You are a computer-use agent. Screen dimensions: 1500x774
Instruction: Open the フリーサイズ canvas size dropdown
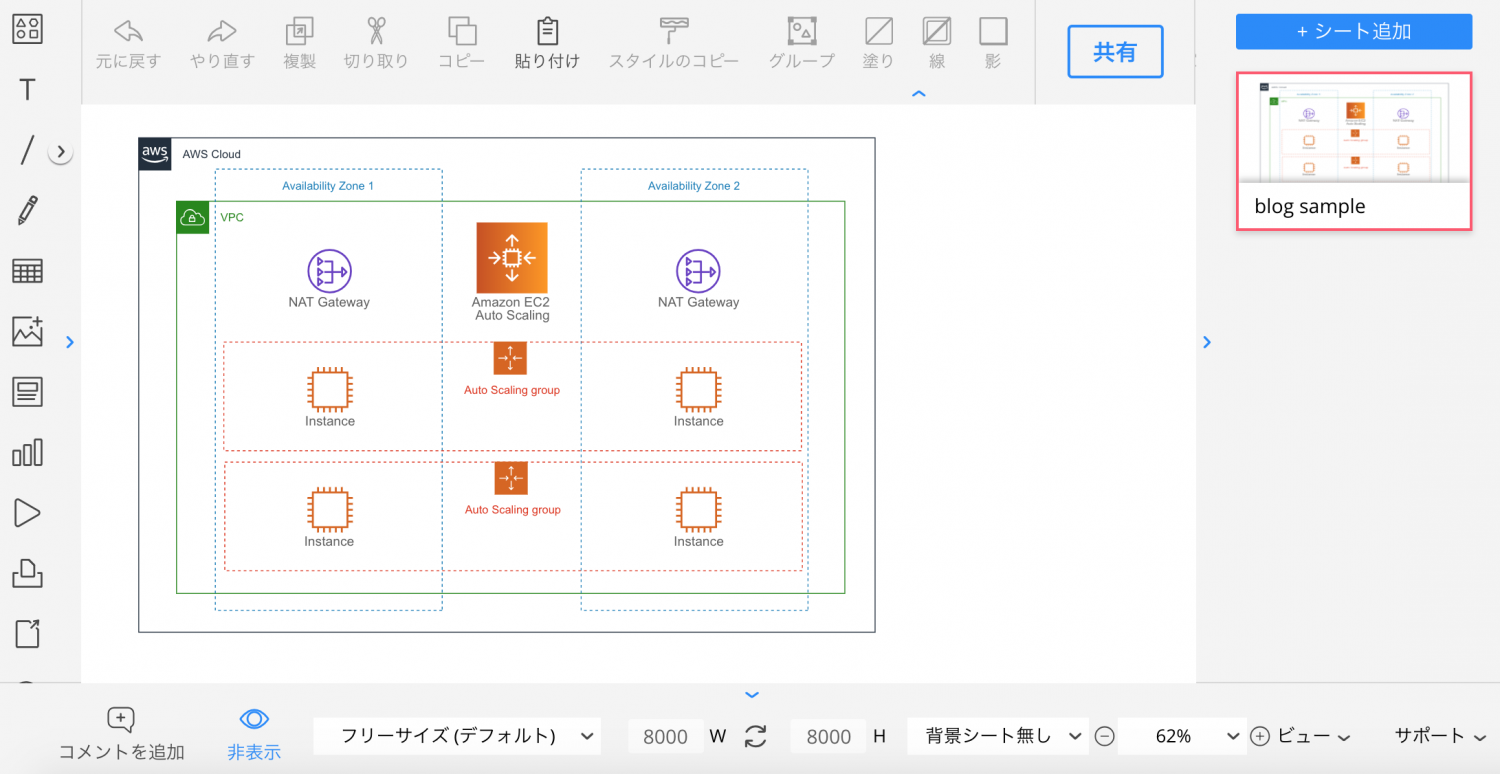point(457,736)
